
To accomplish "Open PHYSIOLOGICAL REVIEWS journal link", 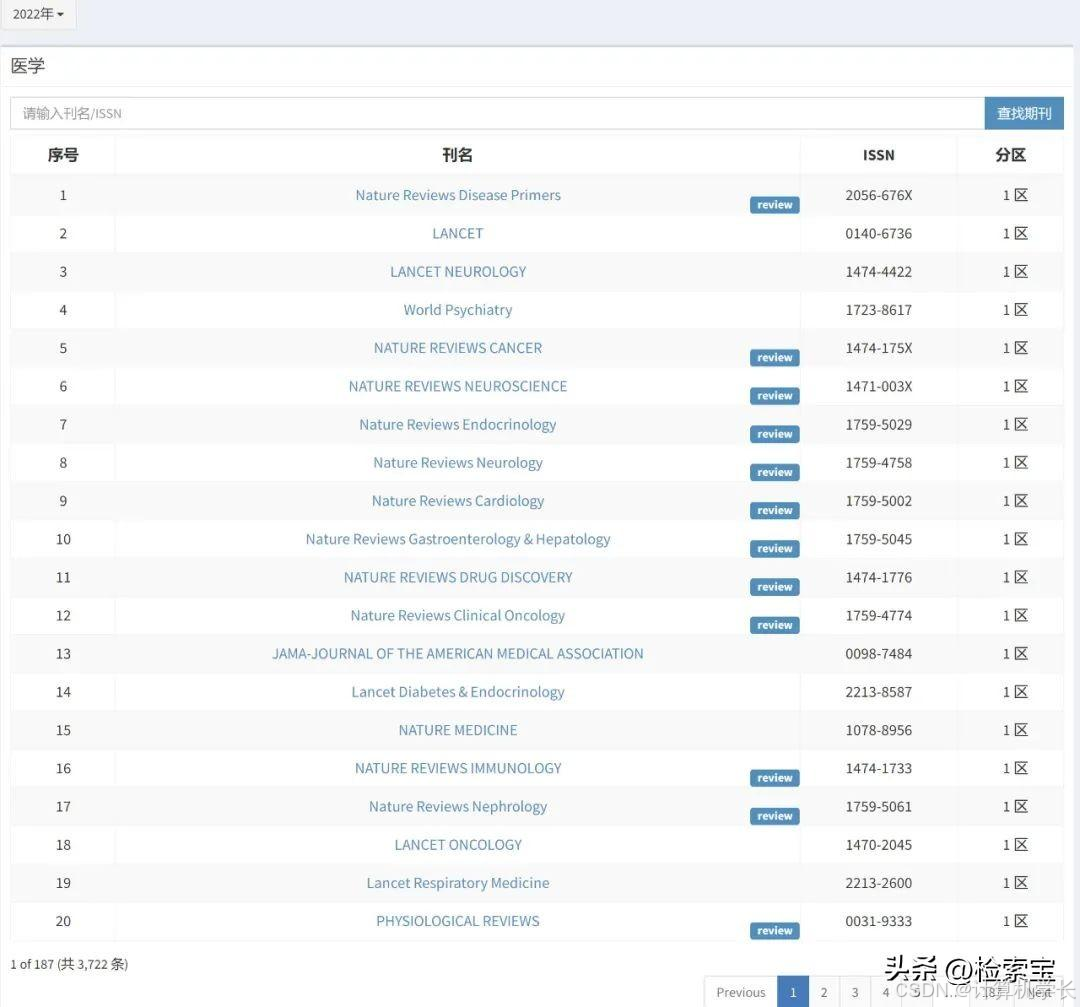I will pos(458,921).
